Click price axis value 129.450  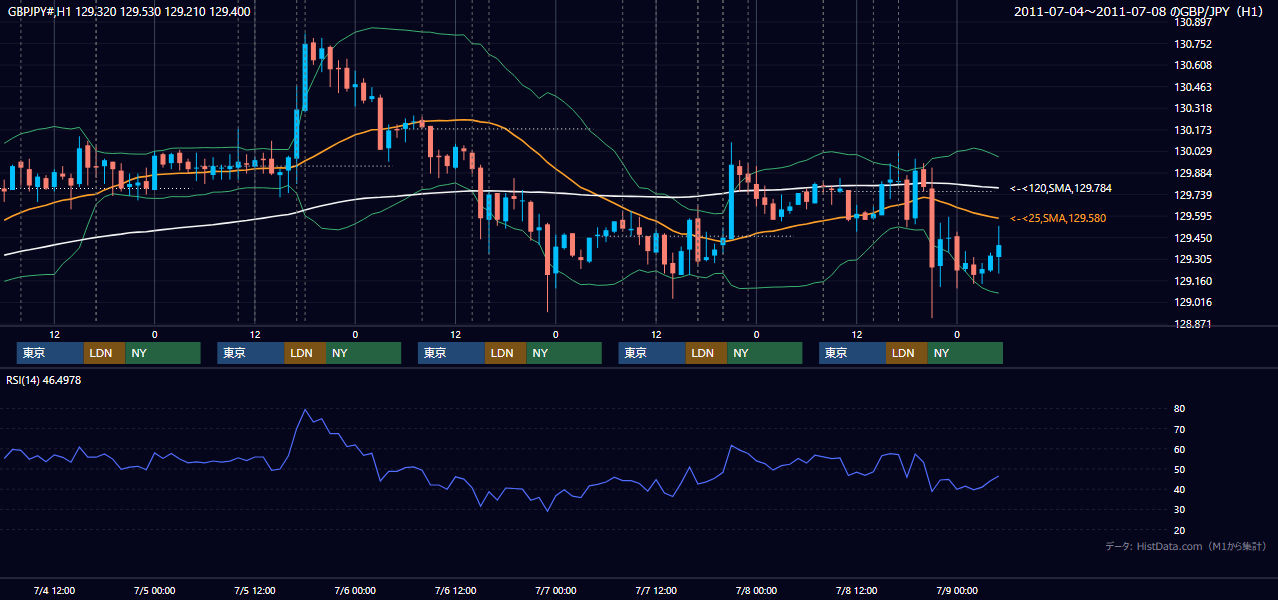1194,238
